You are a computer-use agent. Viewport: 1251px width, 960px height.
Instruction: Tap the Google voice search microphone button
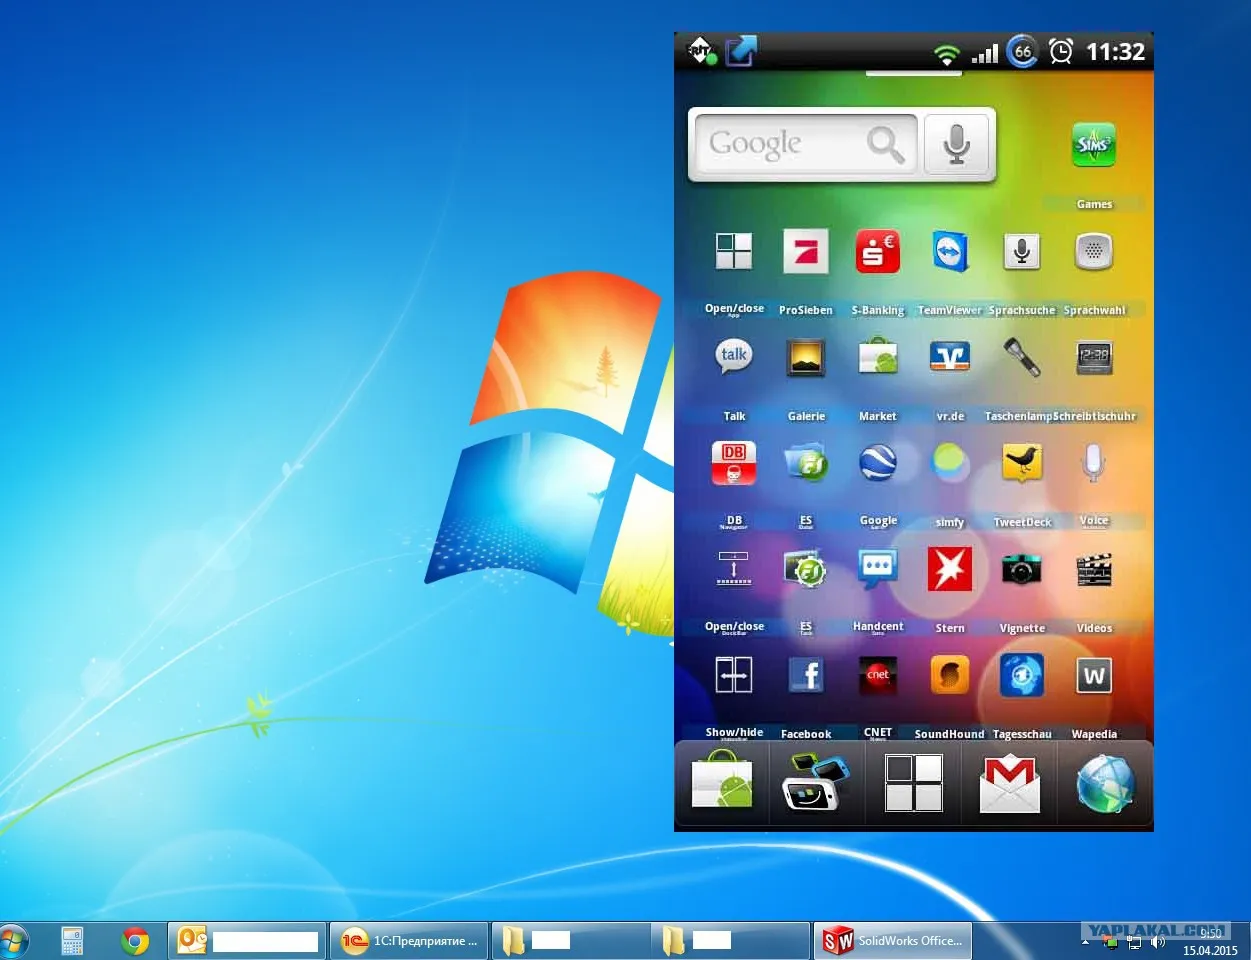pos(956,145)
